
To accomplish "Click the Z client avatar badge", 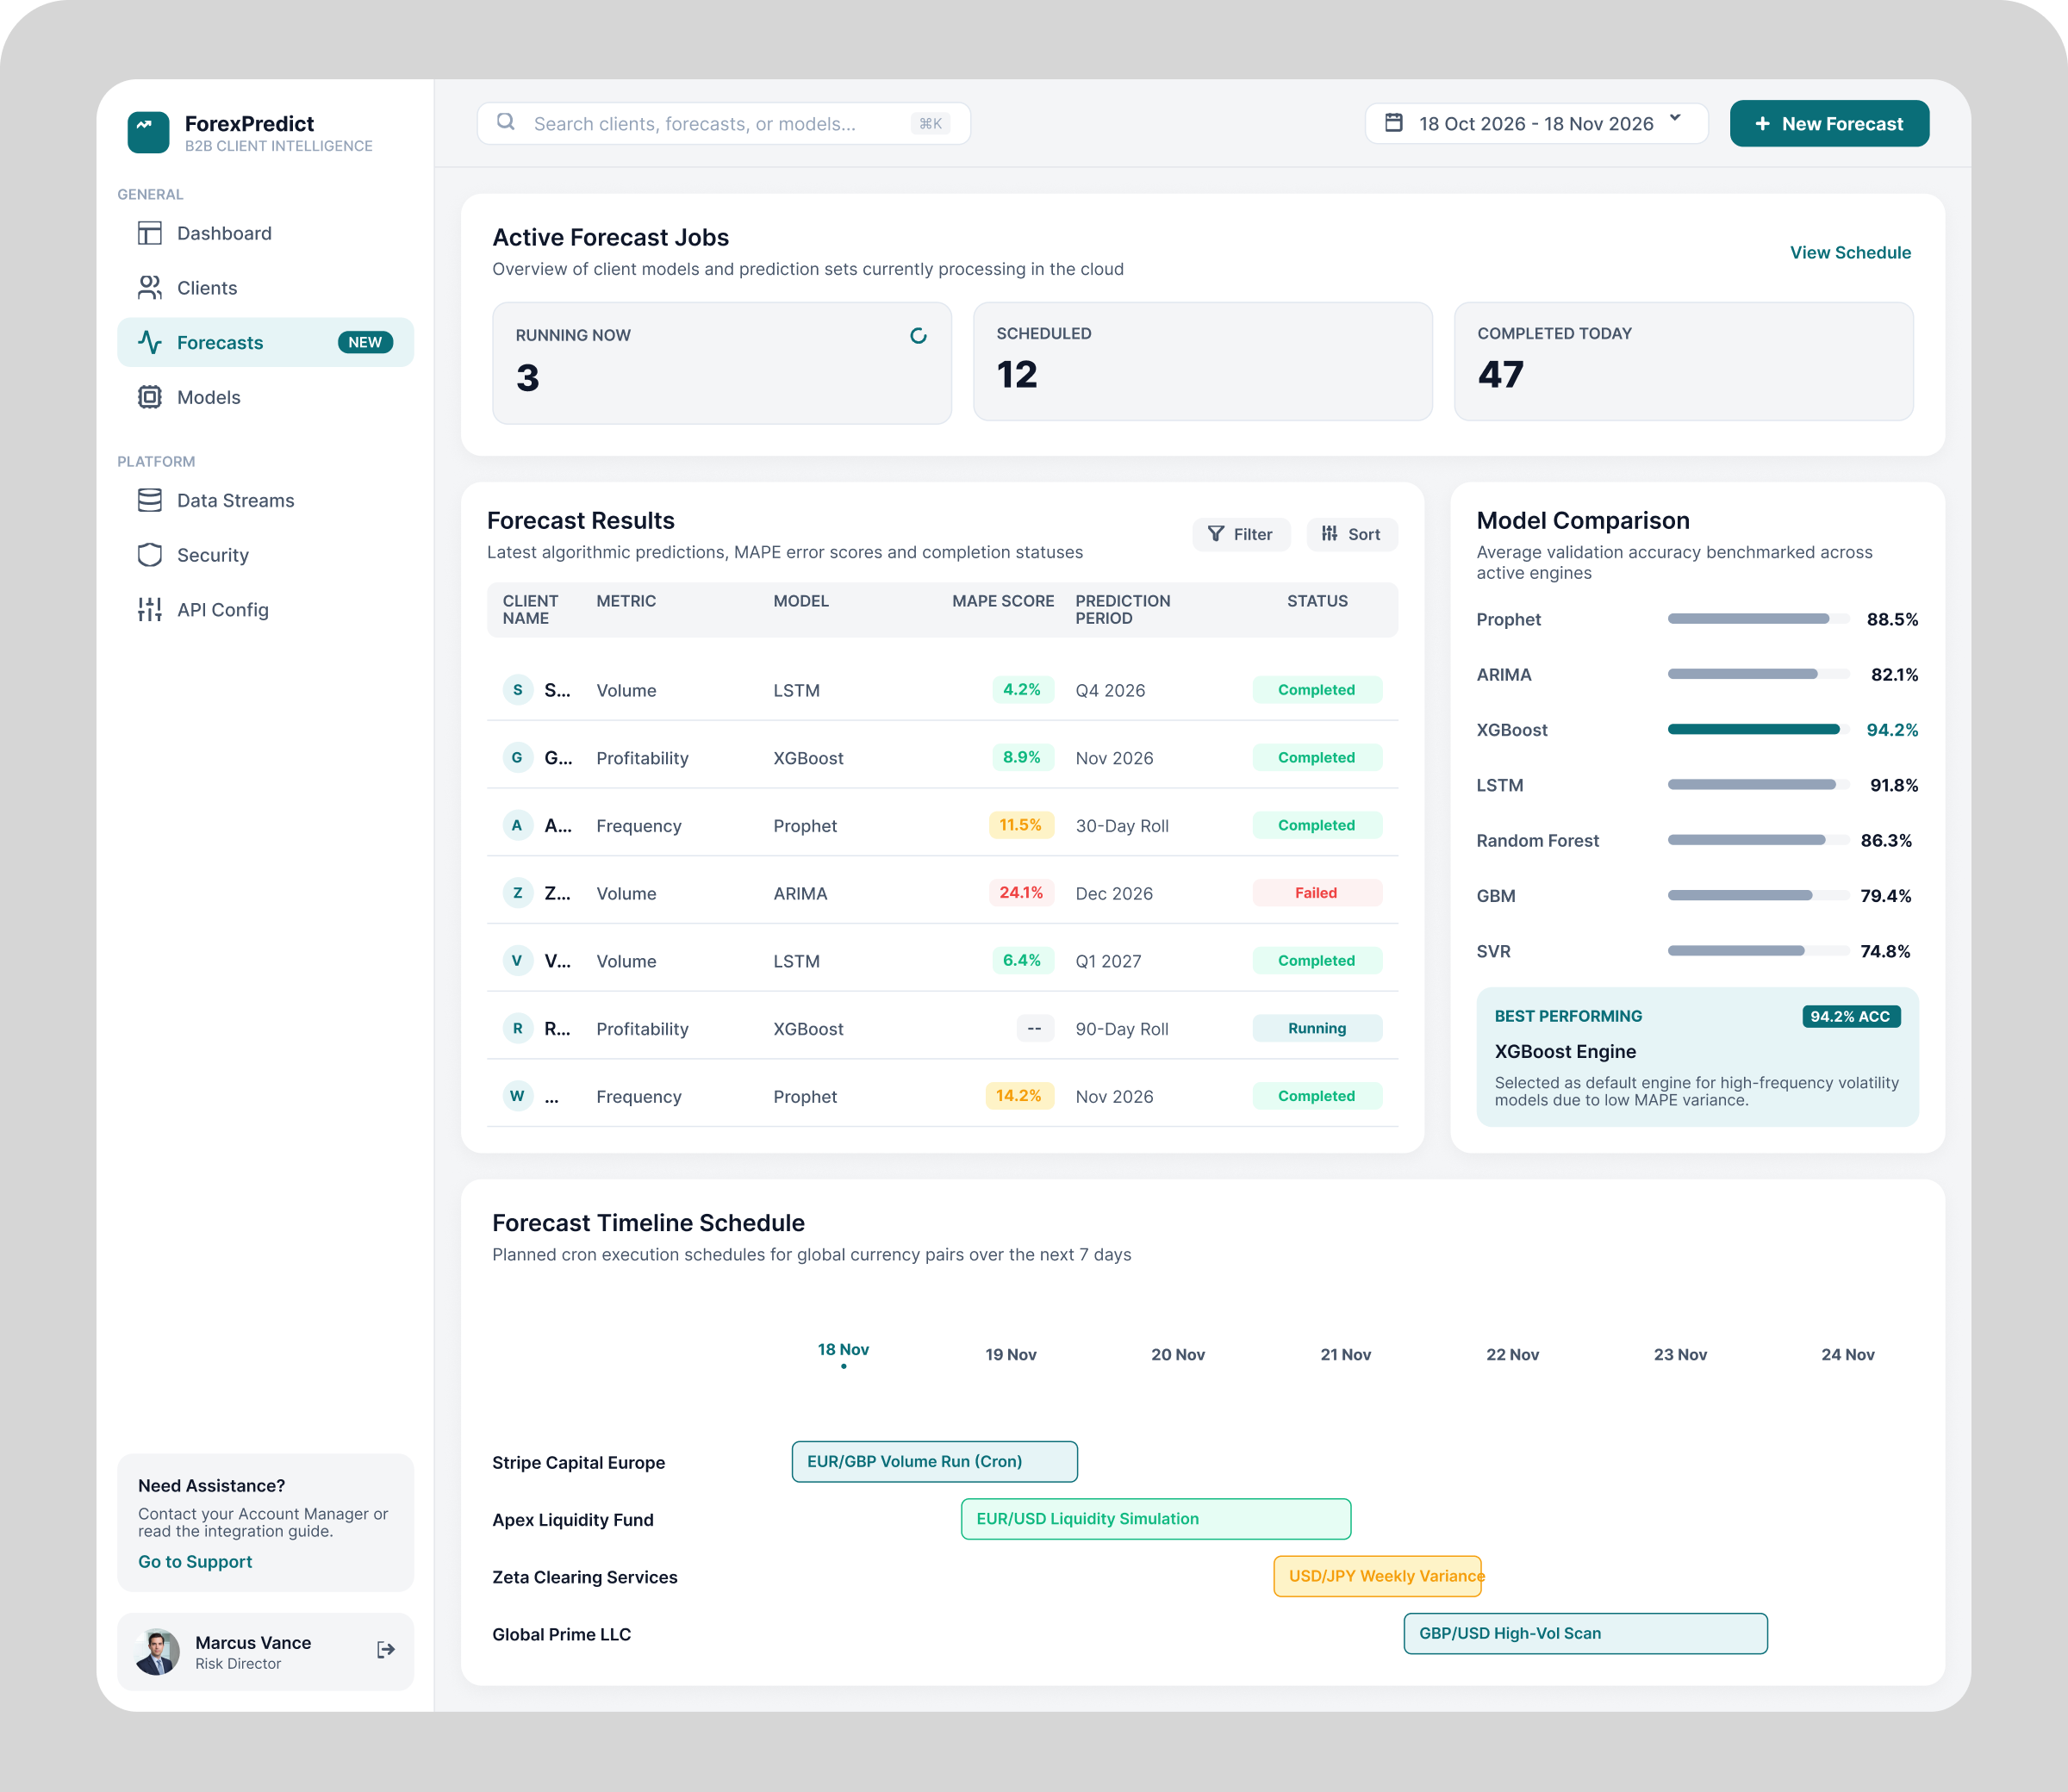I will [517, 893].
